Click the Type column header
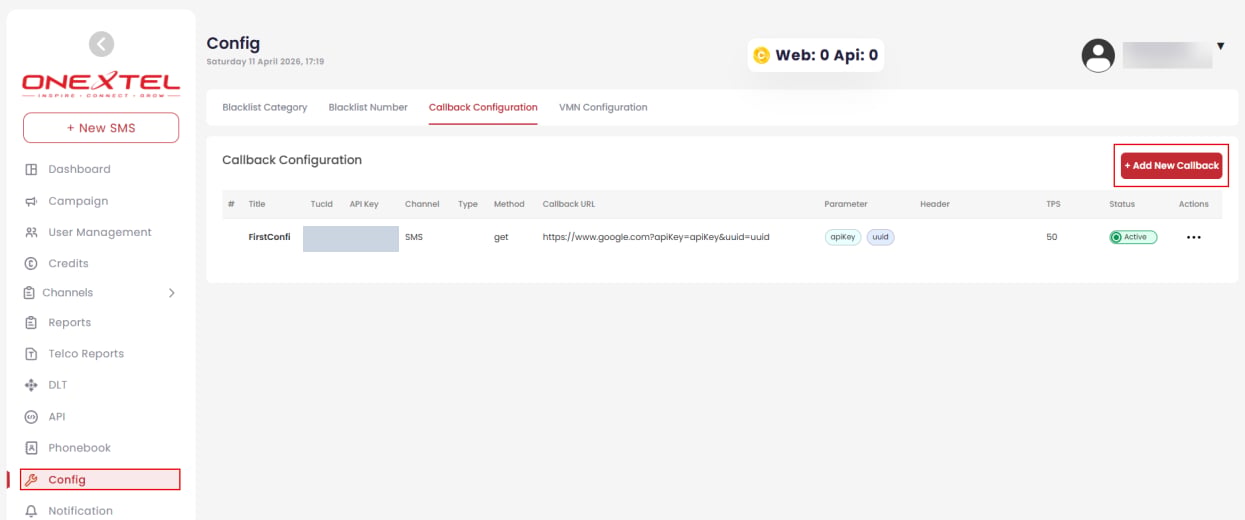Viewport: 1245px width, 520px height. pyautogui.click(x=468, y=204)
